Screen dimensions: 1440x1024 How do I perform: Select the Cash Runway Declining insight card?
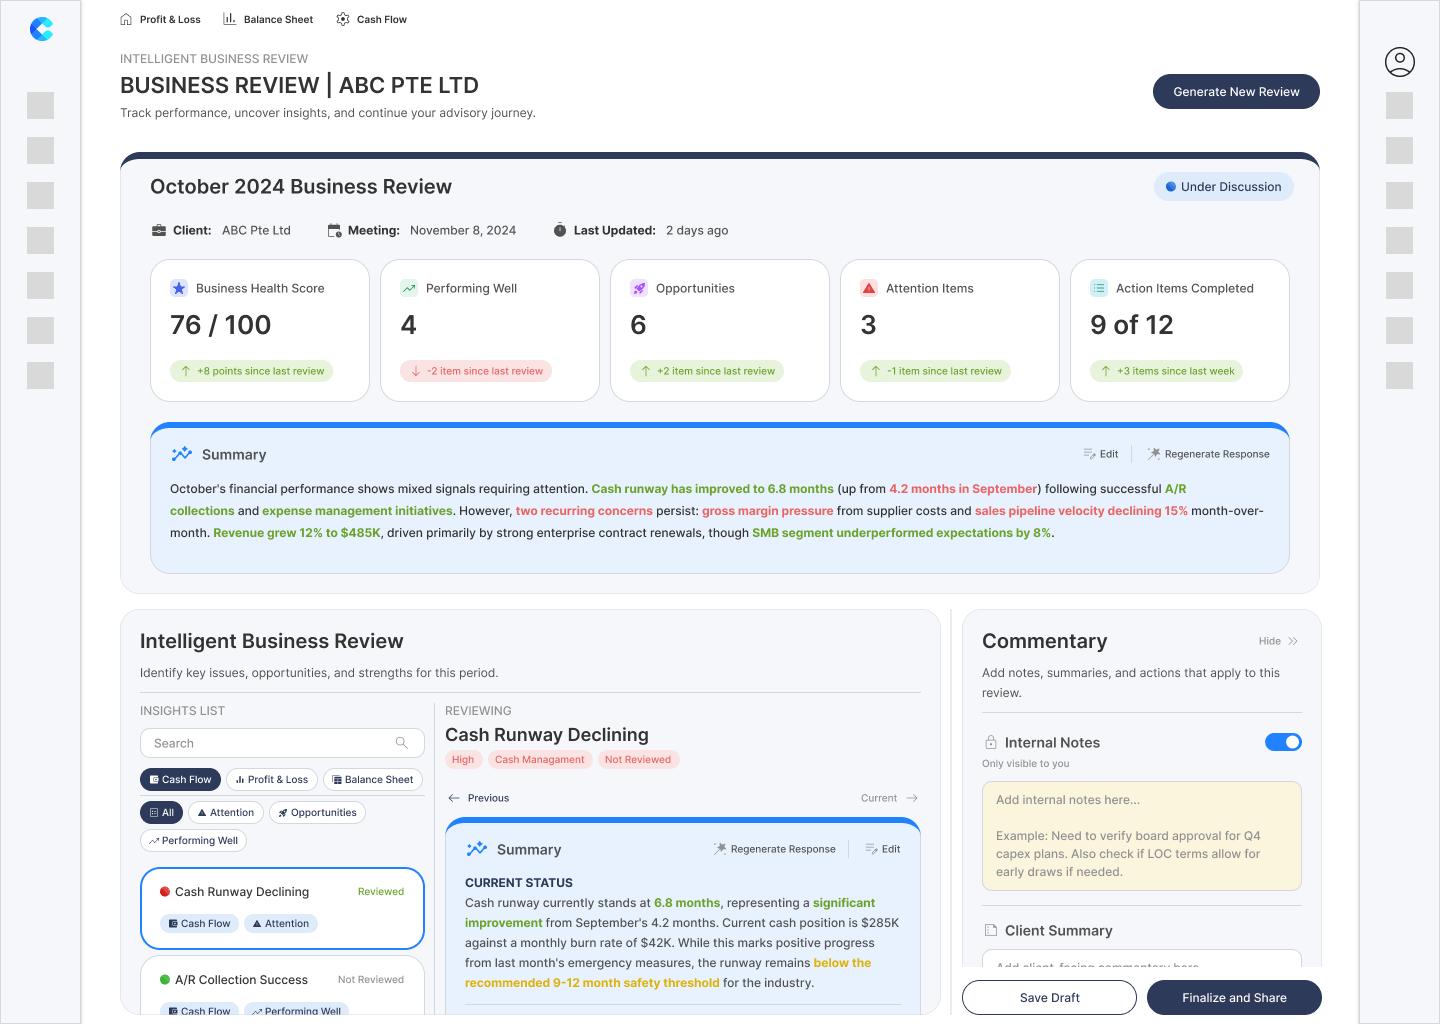point(282,908)
